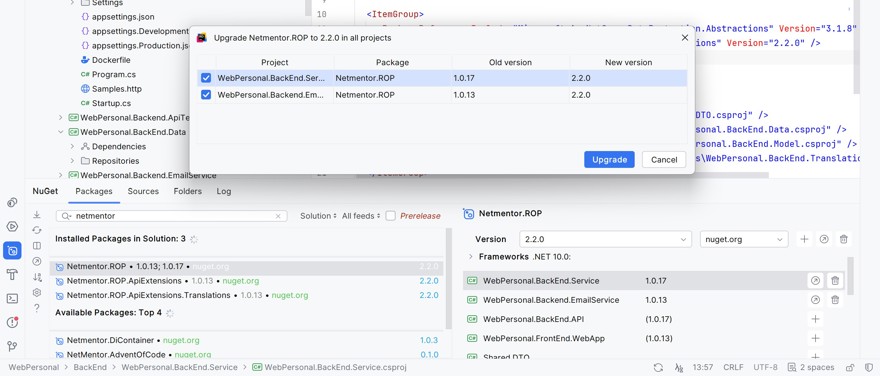Click the UTF-8 encoding indicator
880x376 pixels.
click(x=766, y=368)
